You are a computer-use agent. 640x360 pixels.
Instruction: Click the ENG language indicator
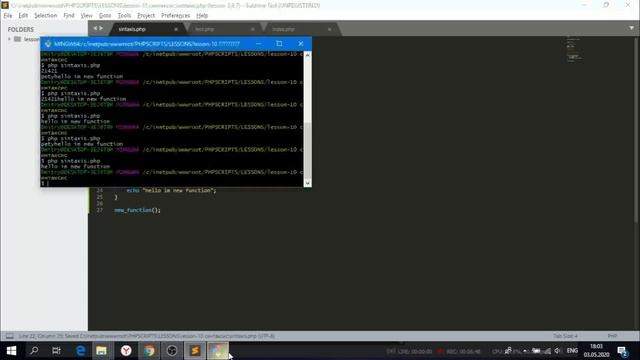pos(572,351)
